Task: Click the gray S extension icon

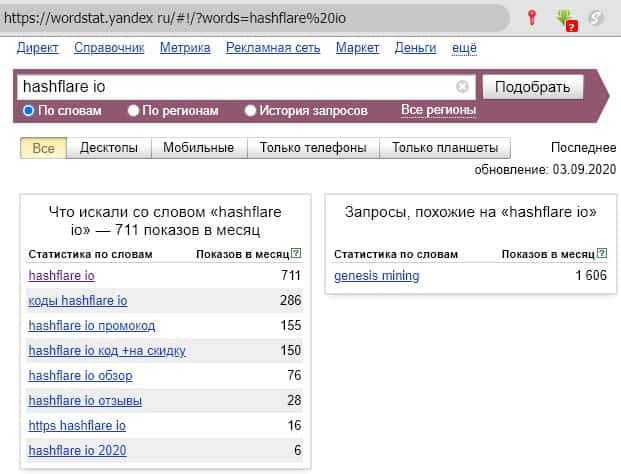Action: point(597,17)
